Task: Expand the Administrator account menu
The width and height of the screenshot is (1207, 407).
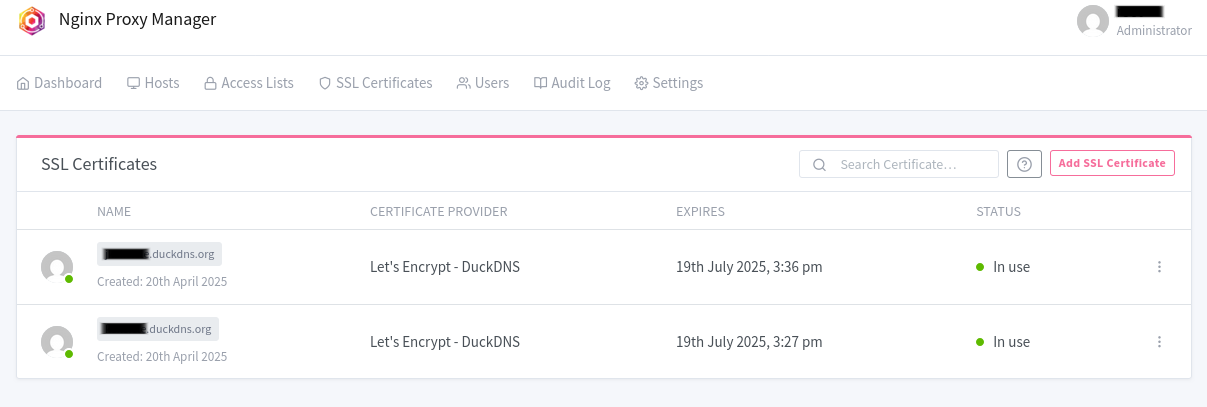Action: 1153,30
